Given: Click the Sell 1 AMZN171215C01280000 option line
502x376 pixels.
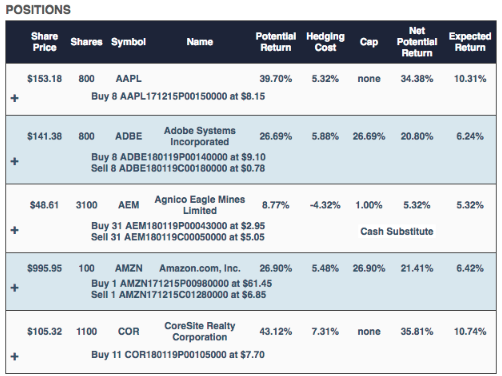Looking at the screenshot, I should [x=178, y=295].
